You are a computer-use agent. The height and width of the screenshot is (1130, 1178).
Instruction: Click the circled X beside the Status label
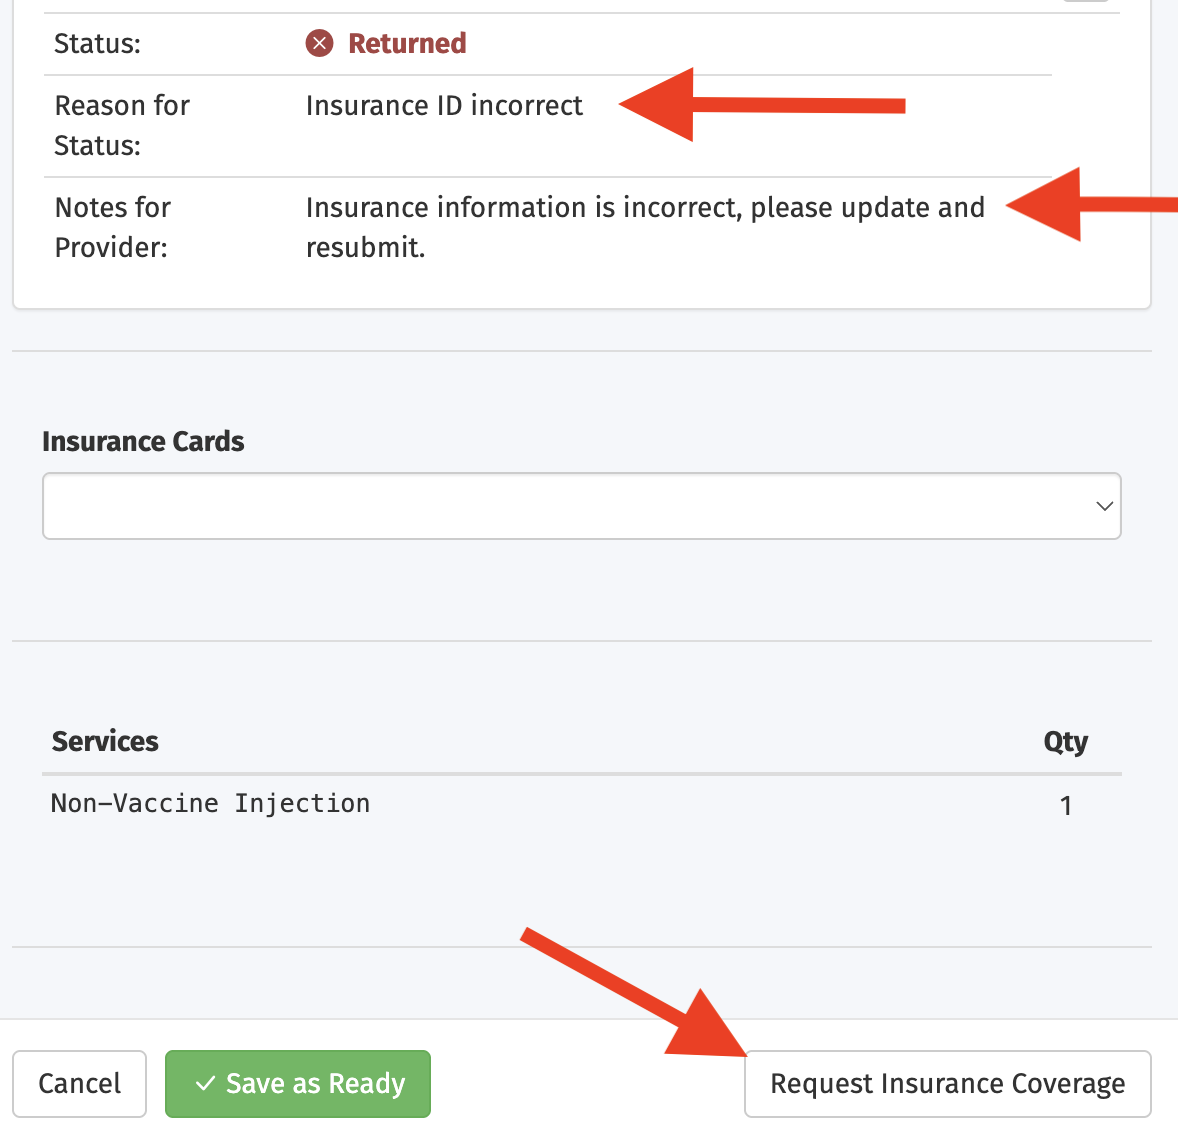point(318,43)
